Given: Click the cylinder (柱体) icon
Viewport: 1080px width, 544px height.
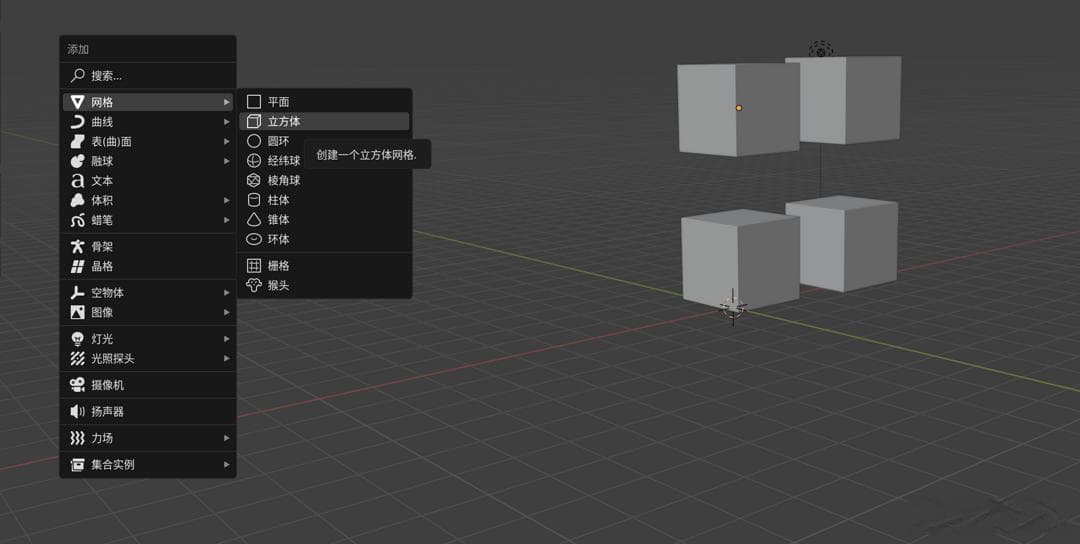Looking at the screenshot, I should click(254, 200).
